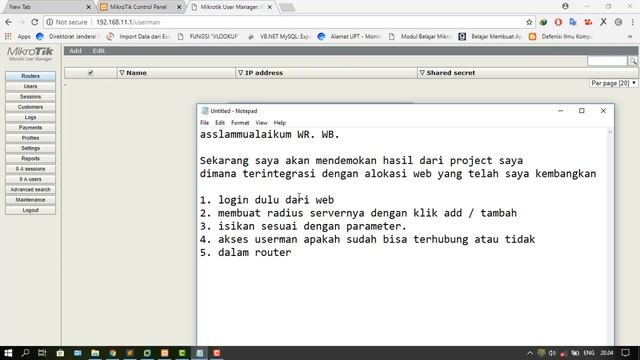Click the volume icon in system tray
The image size is (640, 360).
(552, 353)
